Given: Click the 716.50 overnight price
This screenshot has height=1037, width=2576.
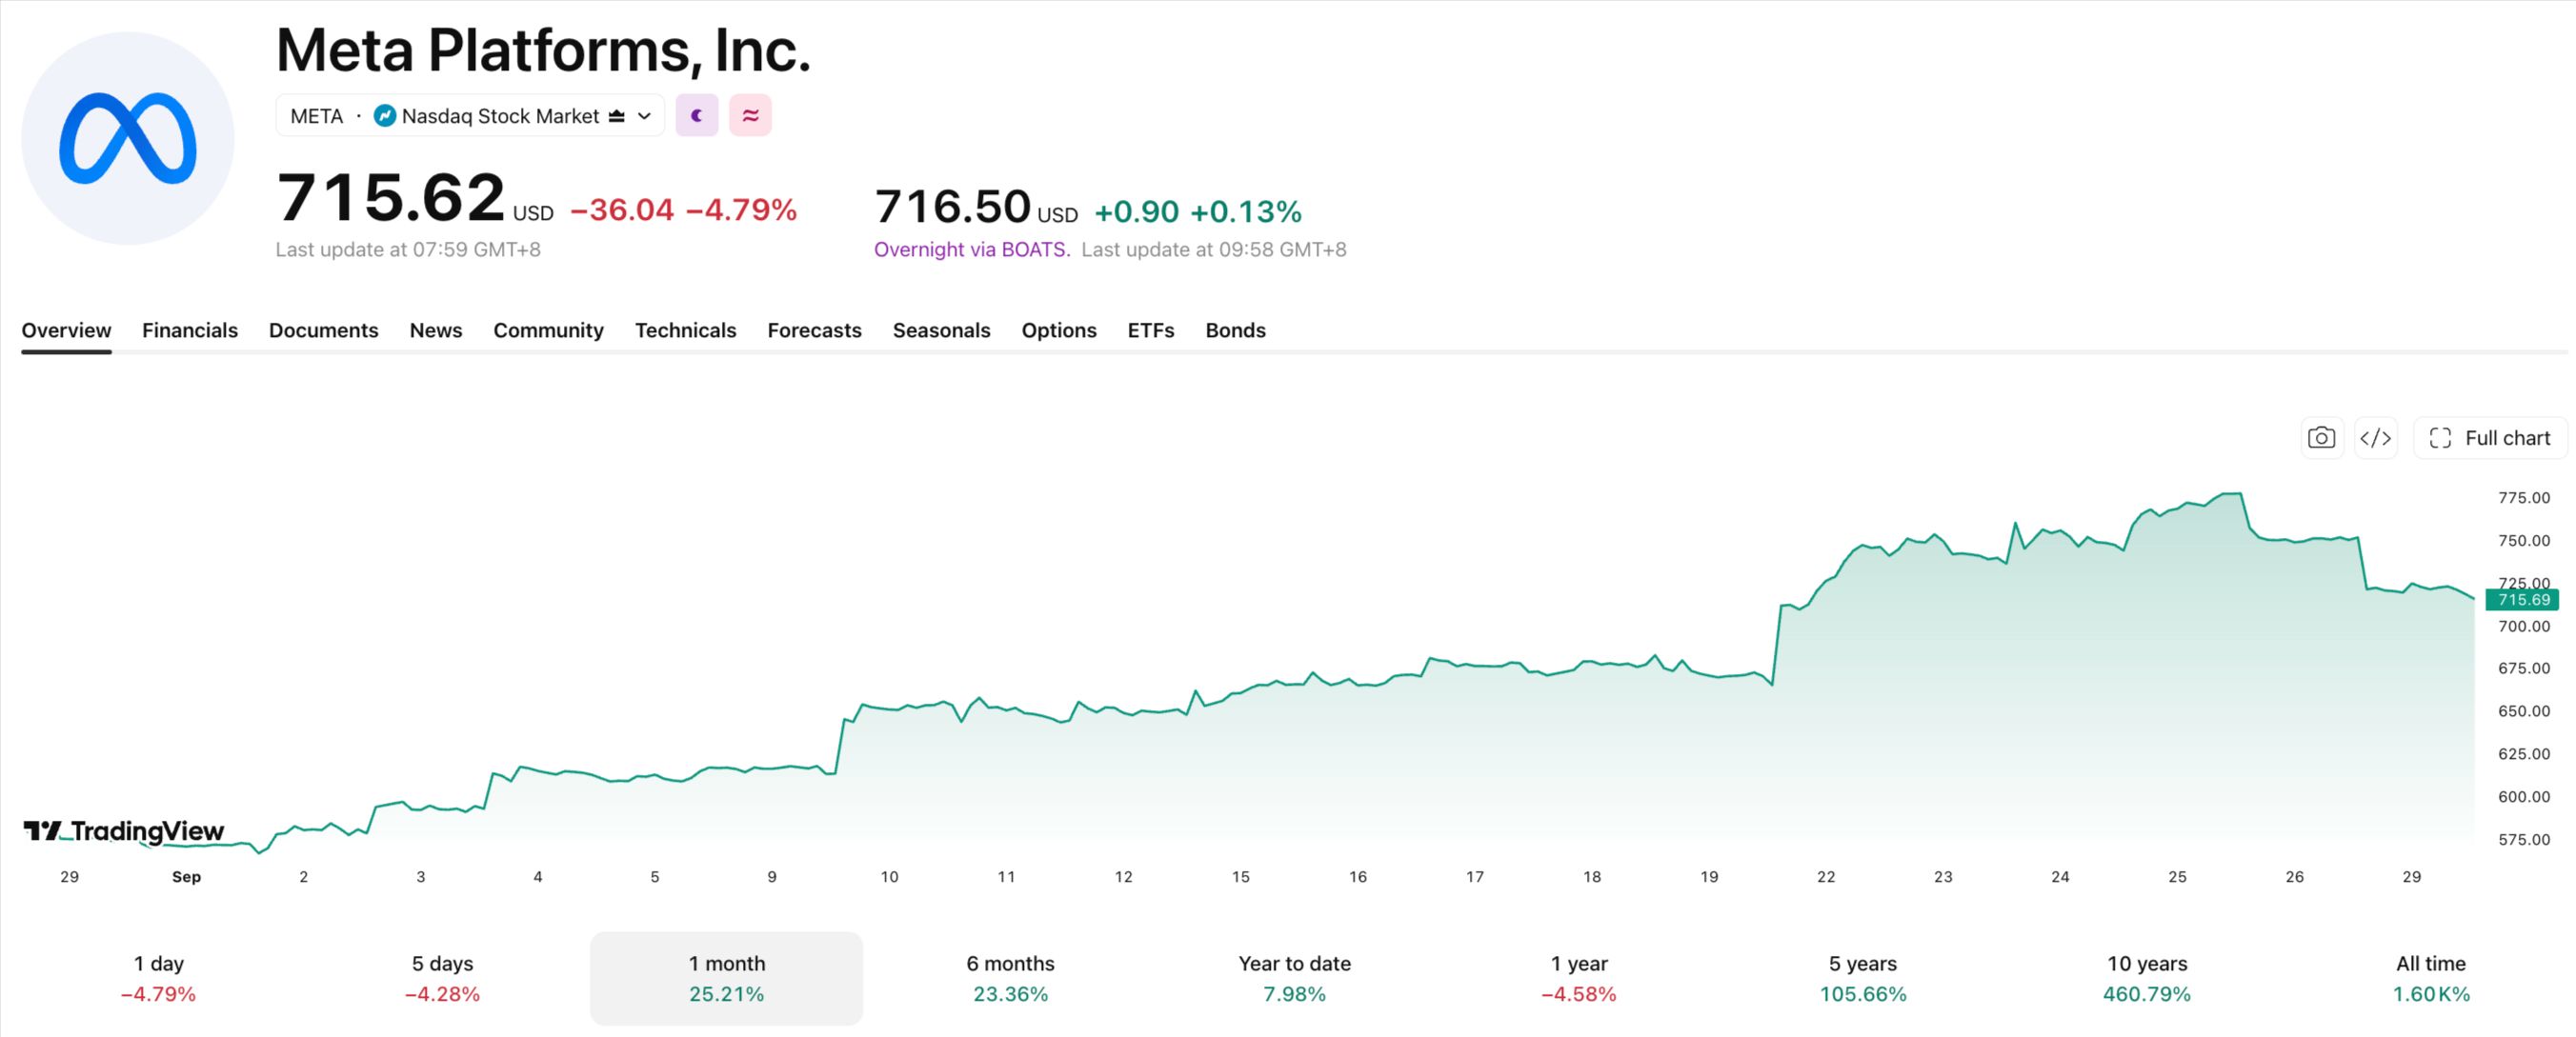Looking at the screenshot, I should (x=976, y=207).
